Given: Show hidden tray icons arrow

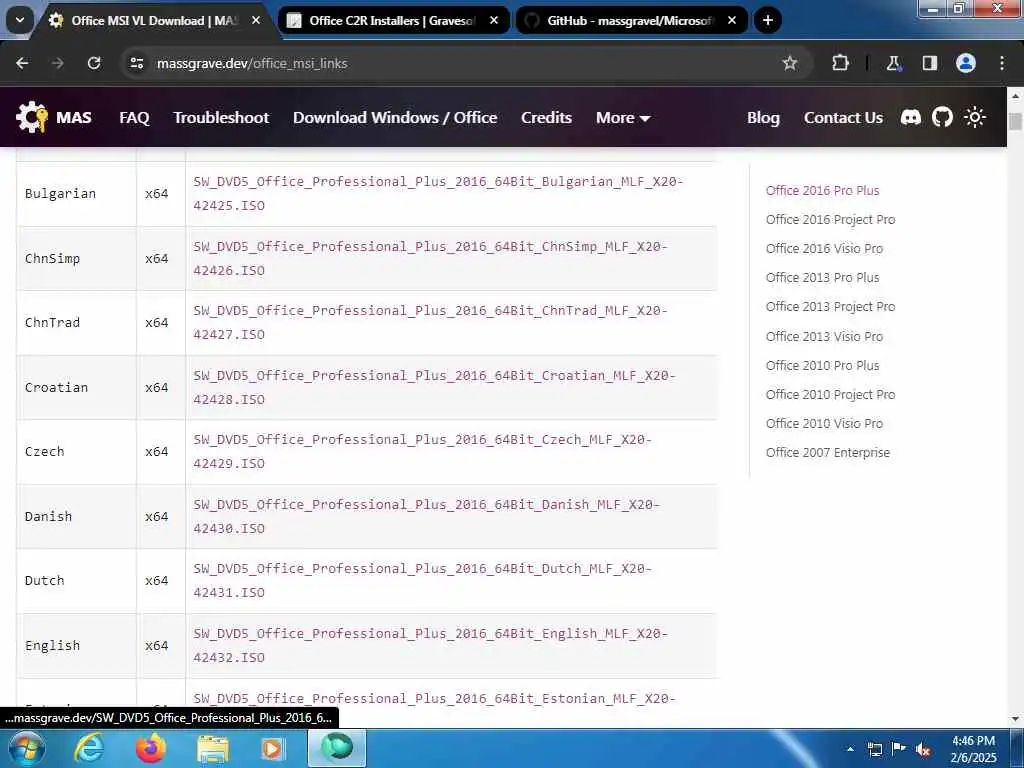Looking at the screenshot, I should [850, 750].
